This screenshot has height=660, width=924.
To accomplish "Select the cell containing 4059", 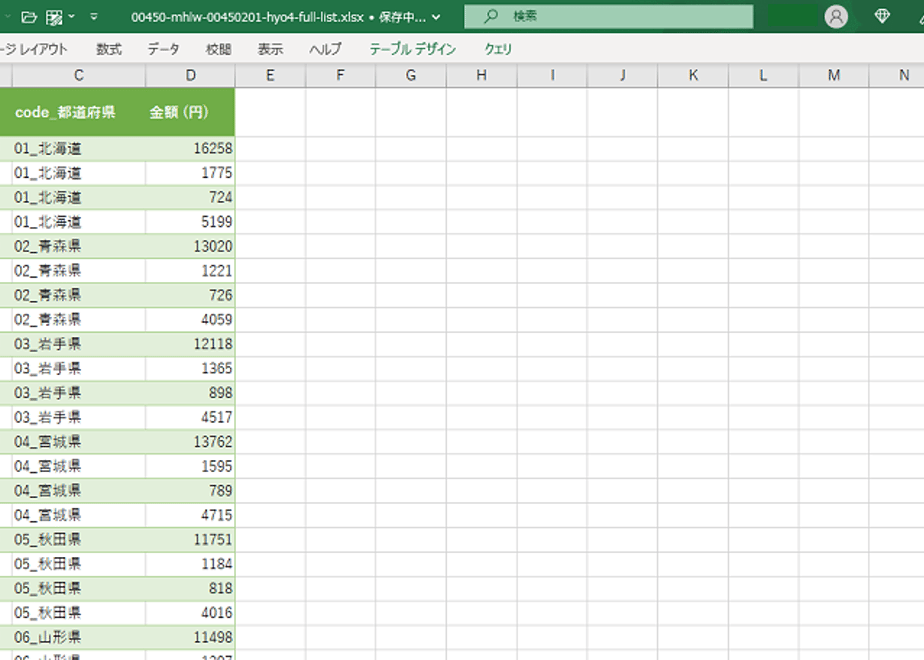I will [190, 320].
